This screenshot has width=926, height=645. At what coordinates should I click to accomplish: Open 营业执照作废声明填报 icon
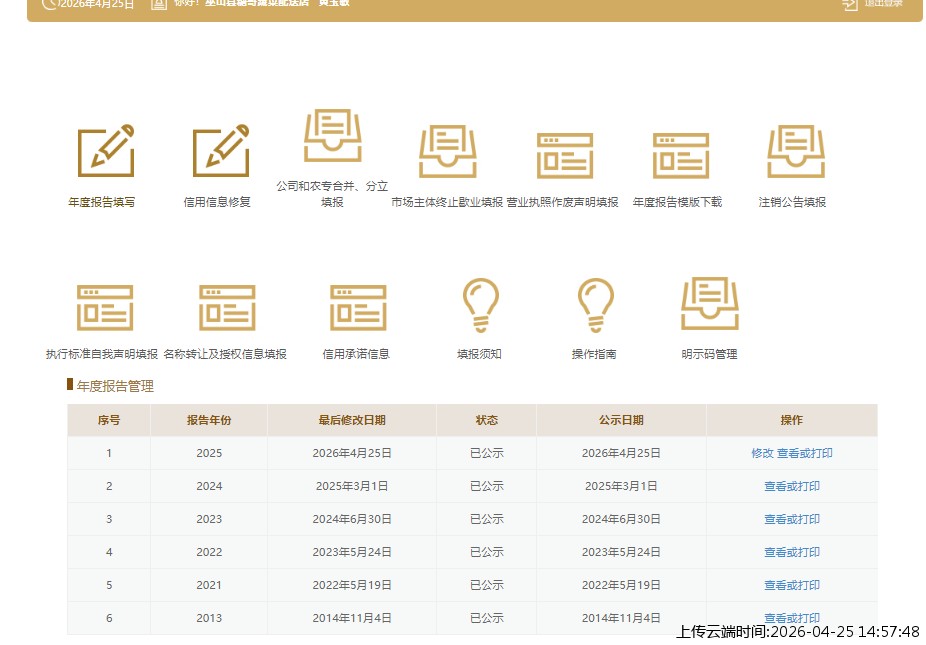564,155
